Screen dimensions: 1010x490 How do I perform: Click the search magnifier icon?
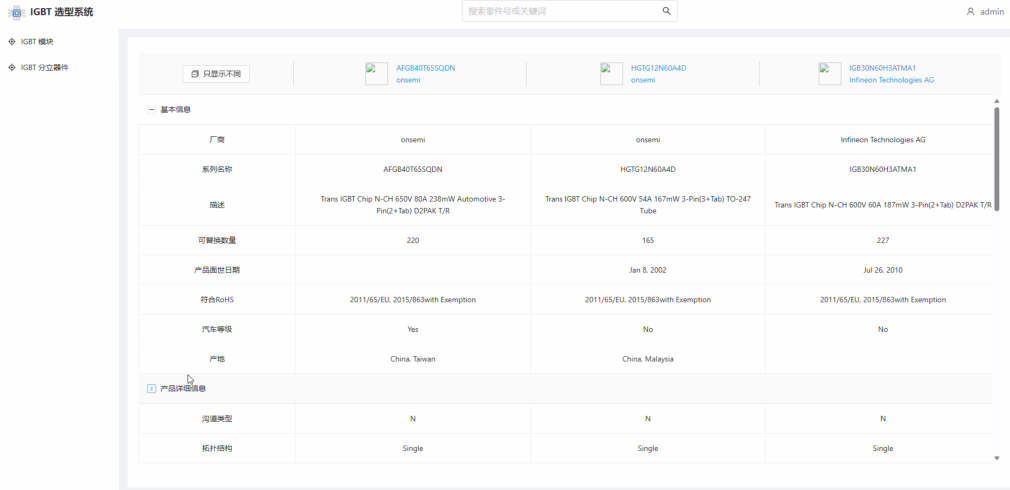click(x=666, y=11)
